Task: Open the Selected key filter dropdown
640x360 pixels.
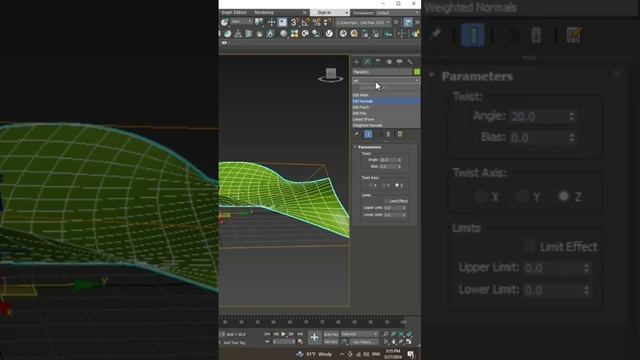Action: click(x=360, y=334)
